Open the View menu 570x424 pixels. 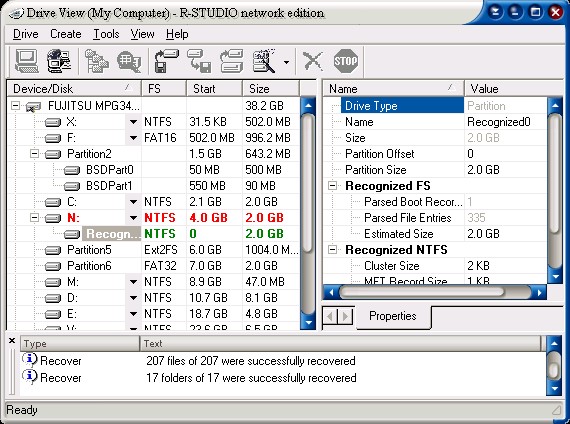[x=142, y=34]
